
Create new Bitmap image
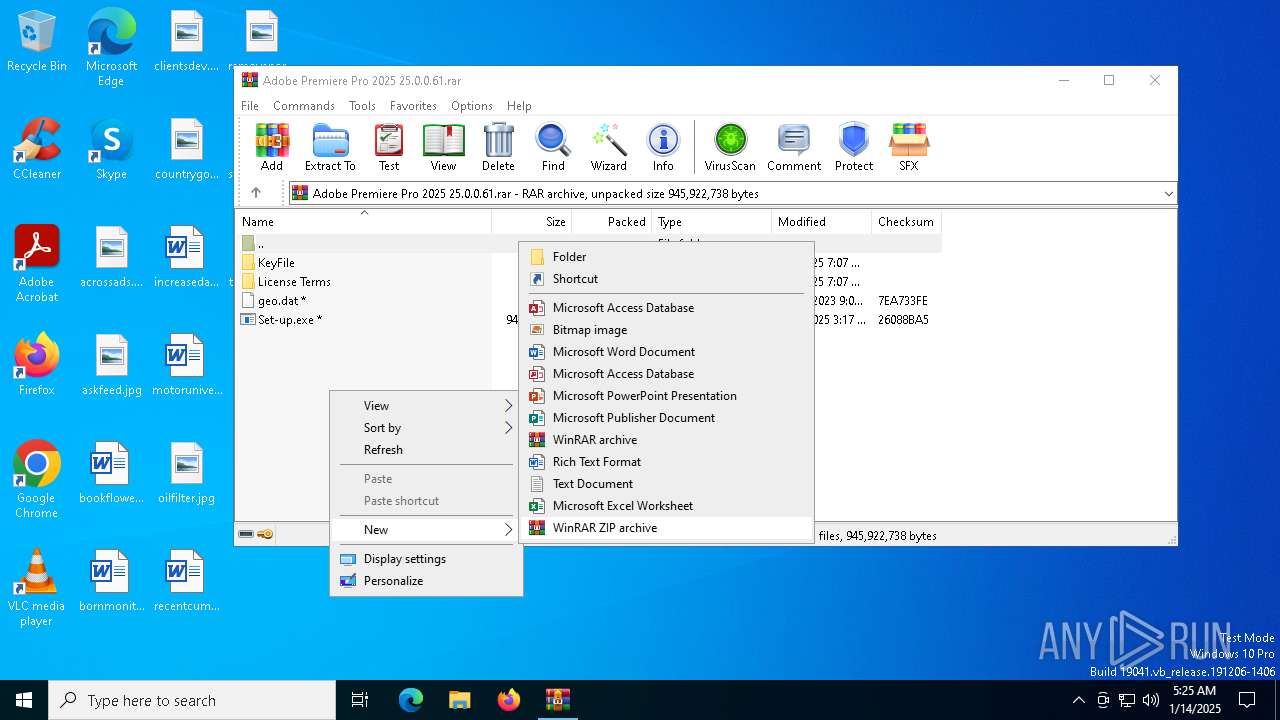[666, 329]
